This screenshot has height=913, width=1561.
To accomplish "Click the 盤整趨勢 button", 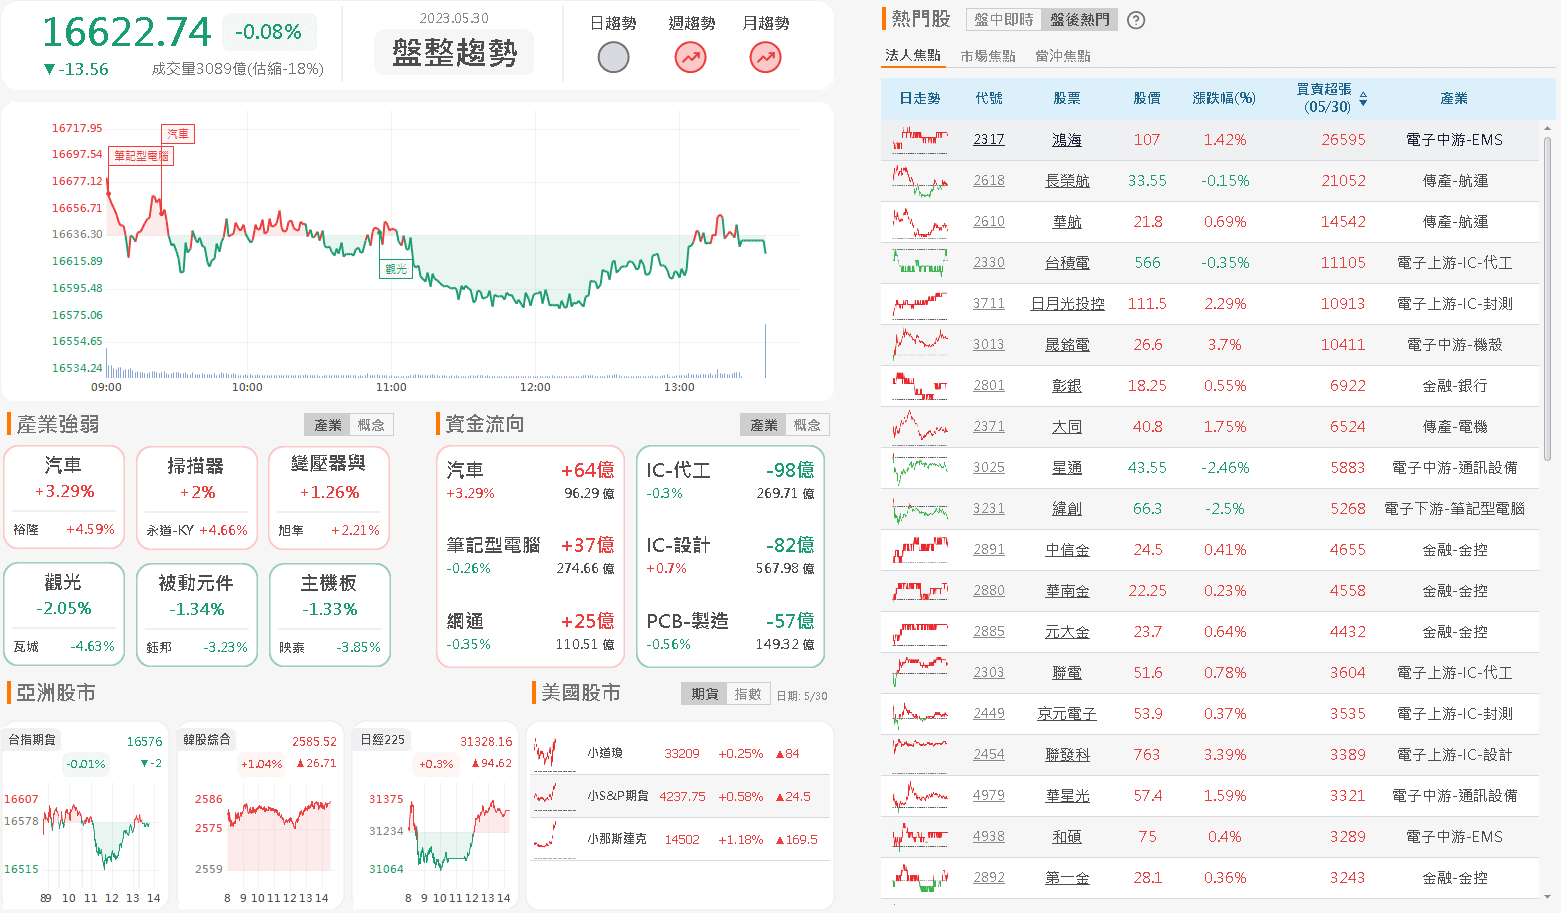I will 455,52.
